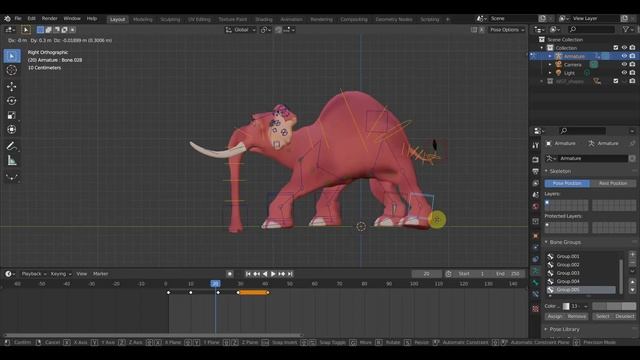This screenshot has height=360, width=640.
Task: Click the bone group Deselect button
Action: (x=624, y=316)
